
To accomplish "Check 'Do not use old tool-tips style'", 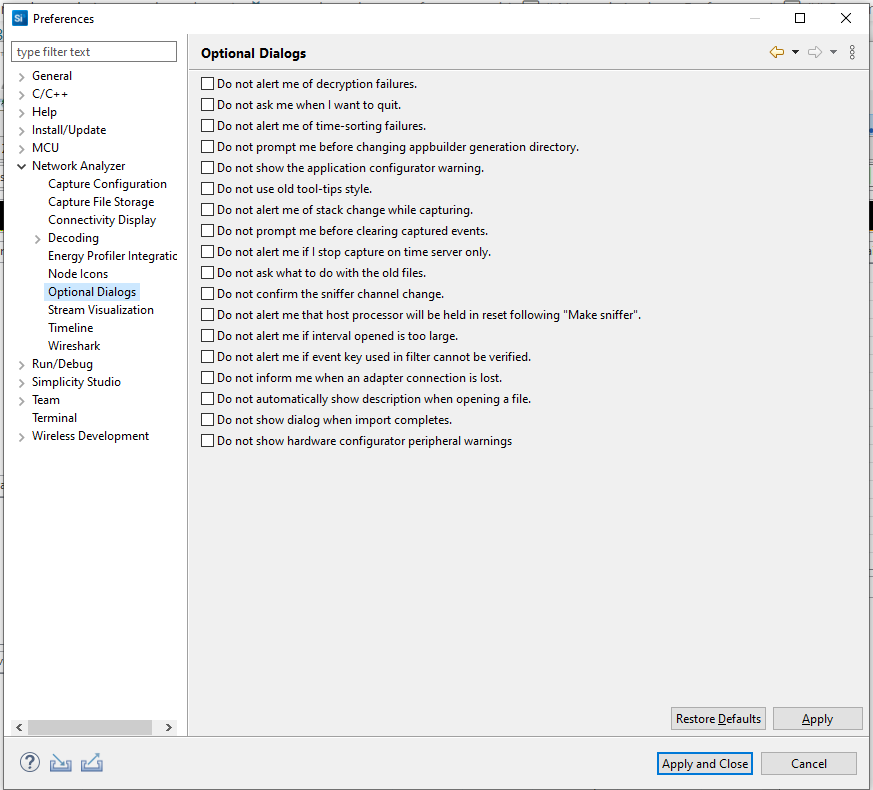I will coord(207,189).
